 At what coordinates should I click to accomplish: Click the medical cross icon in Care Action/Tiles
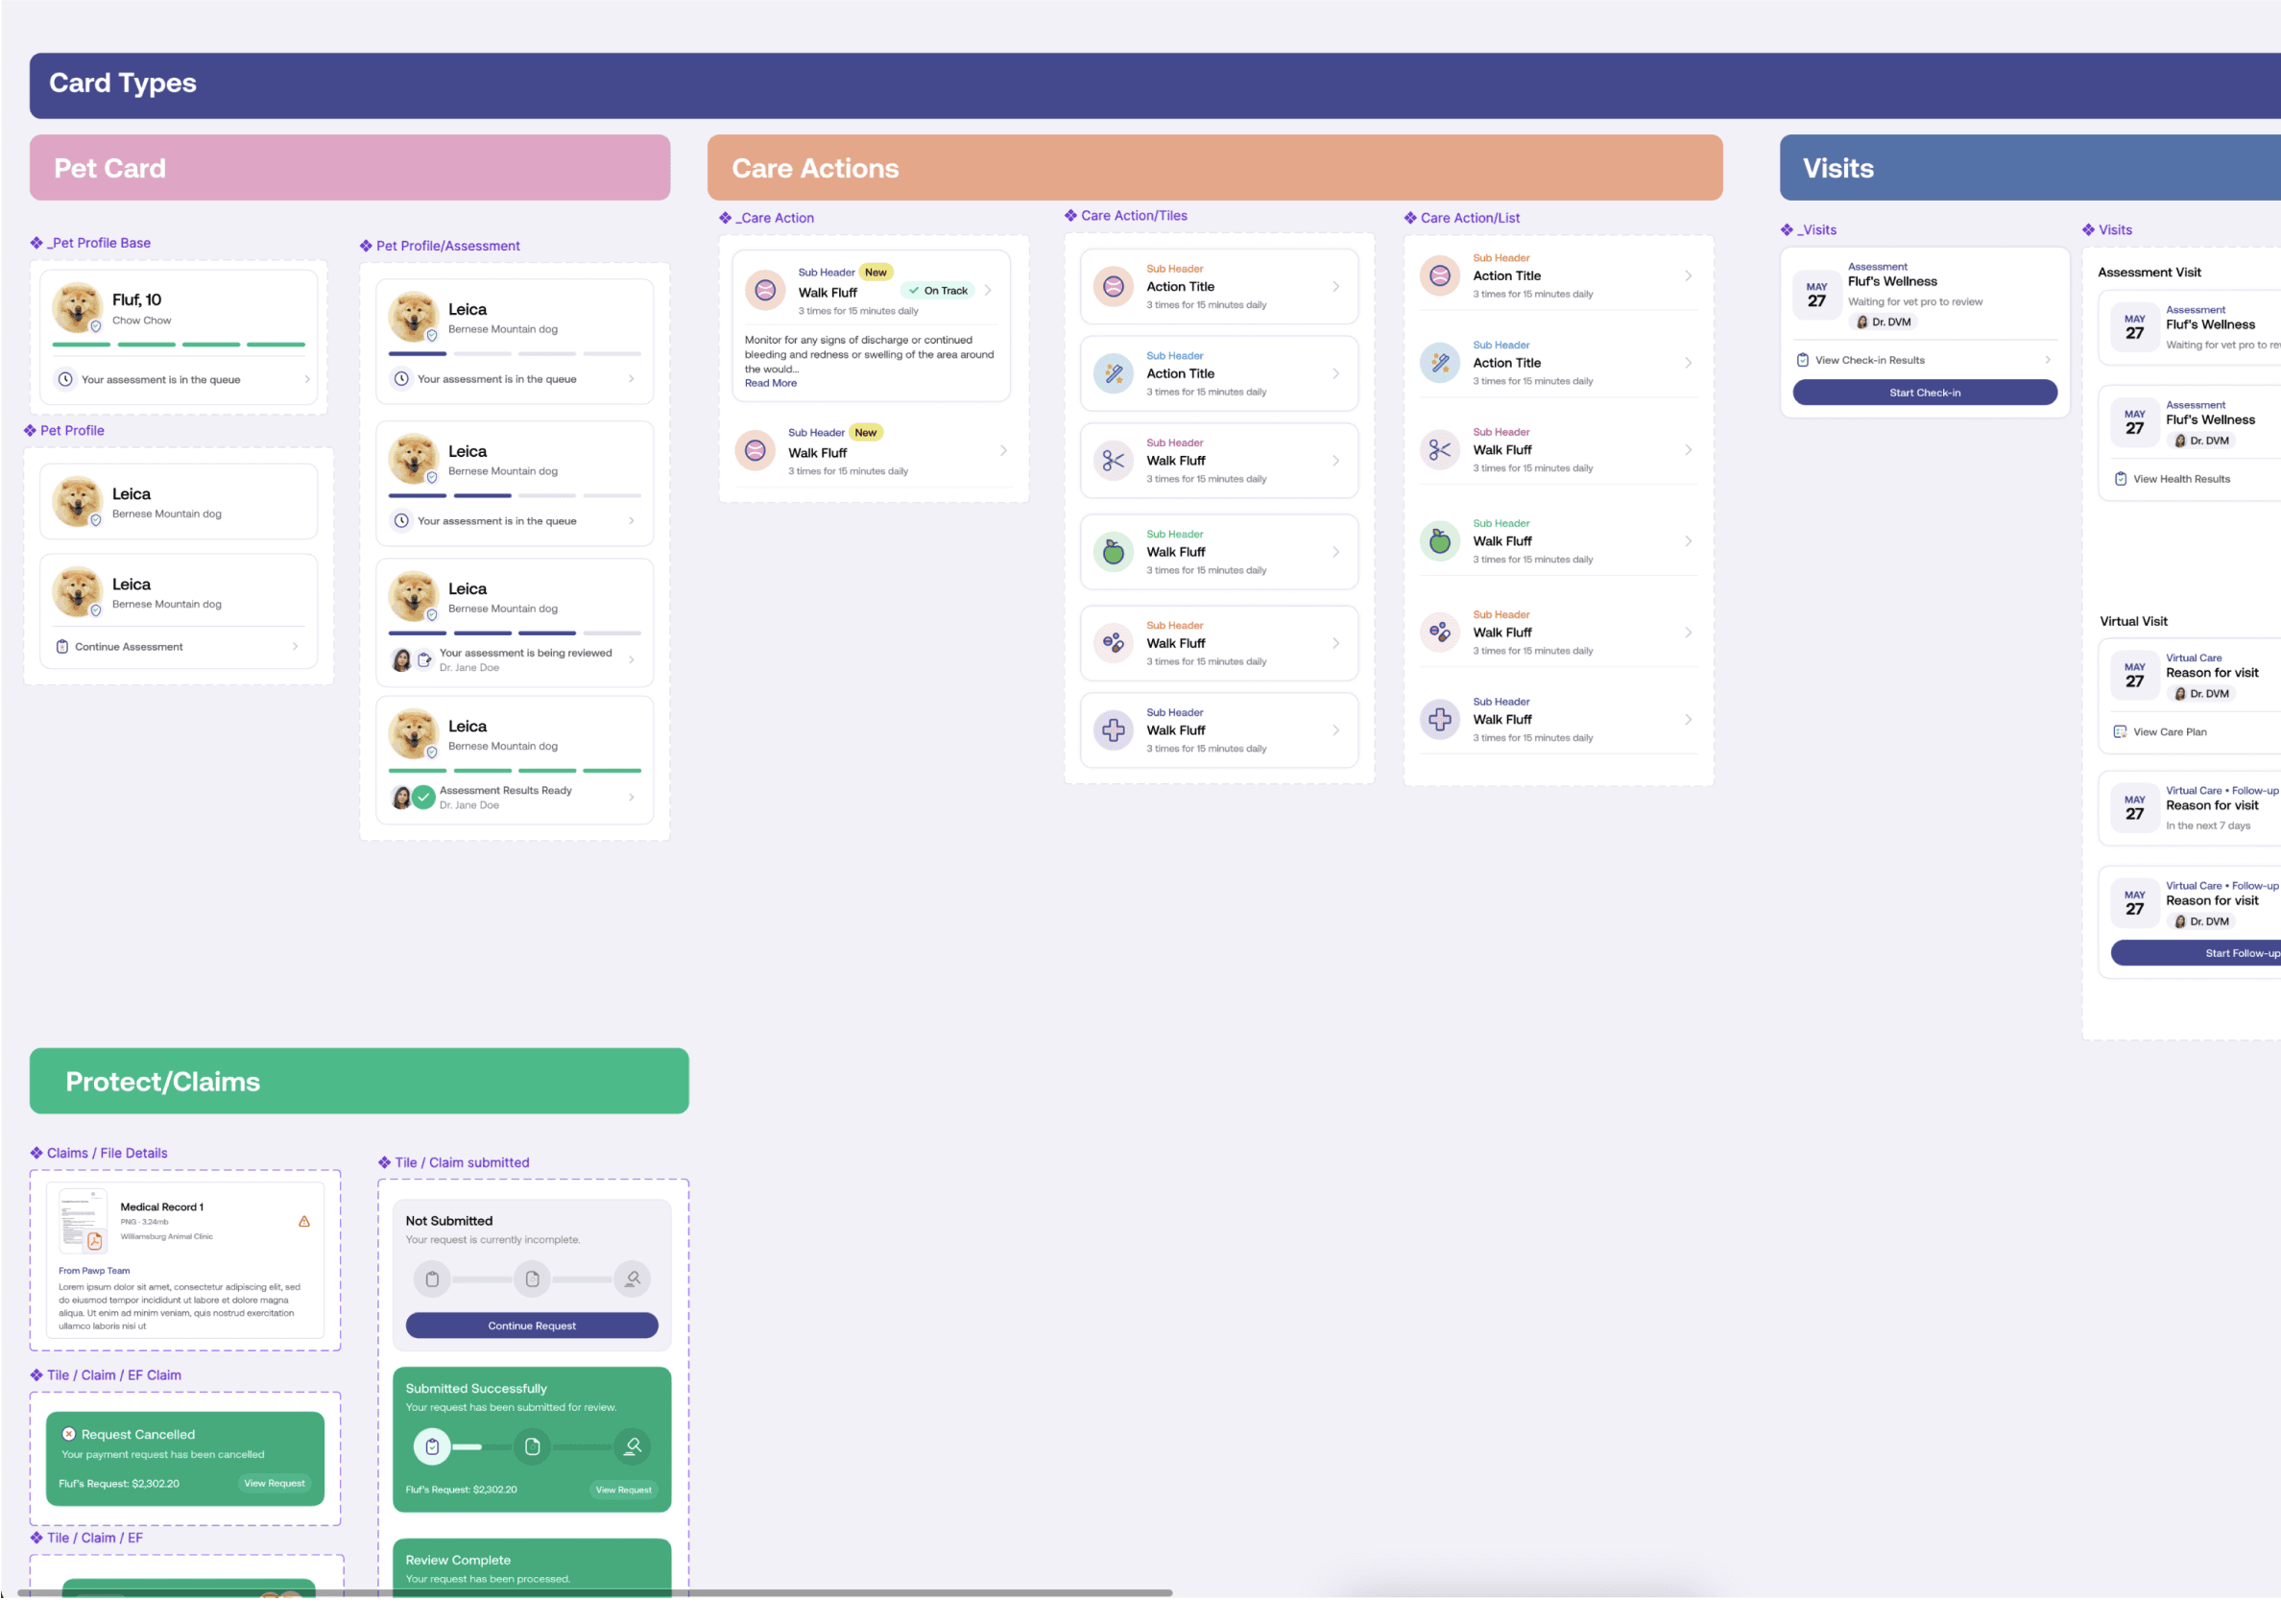[1113, 731]
